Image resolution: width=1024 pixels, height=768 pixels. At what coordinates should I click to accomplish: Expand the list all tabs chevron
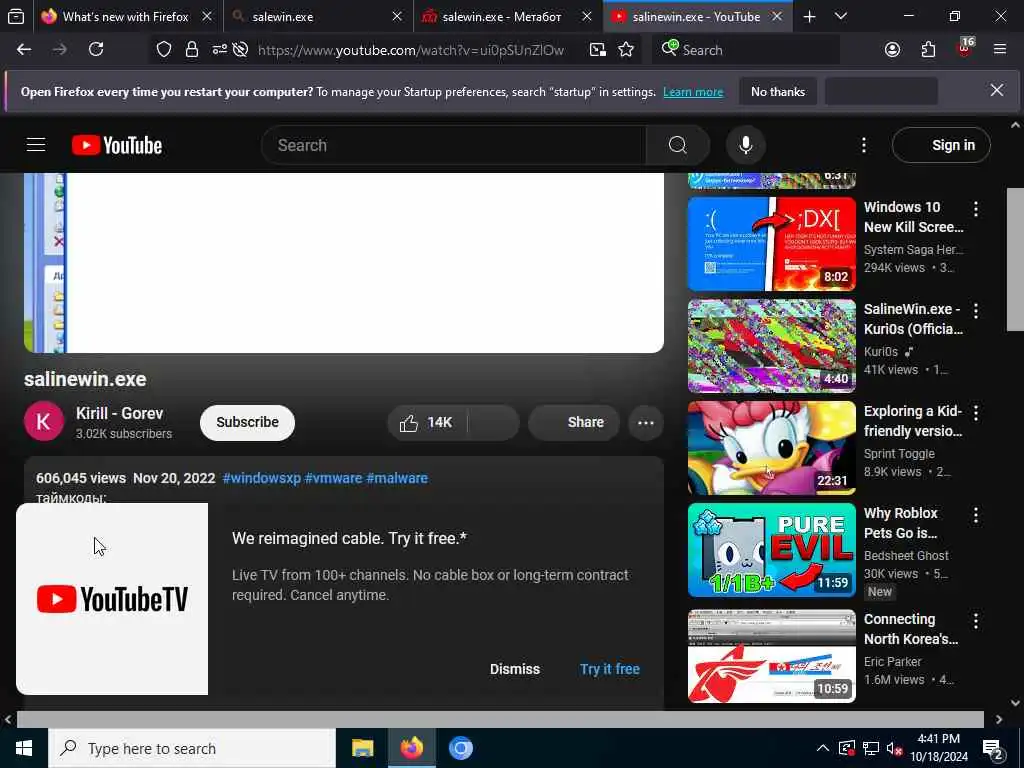pyautogui.click(x=841, y=16)
